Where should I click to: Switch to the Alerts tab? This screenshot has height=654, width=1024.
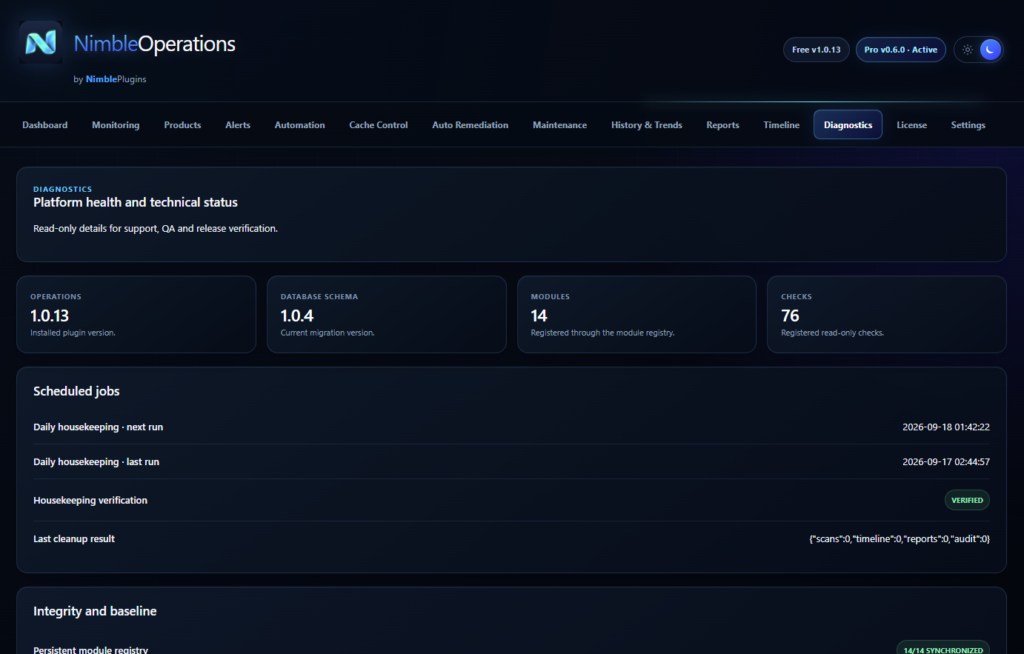[238, 125]
